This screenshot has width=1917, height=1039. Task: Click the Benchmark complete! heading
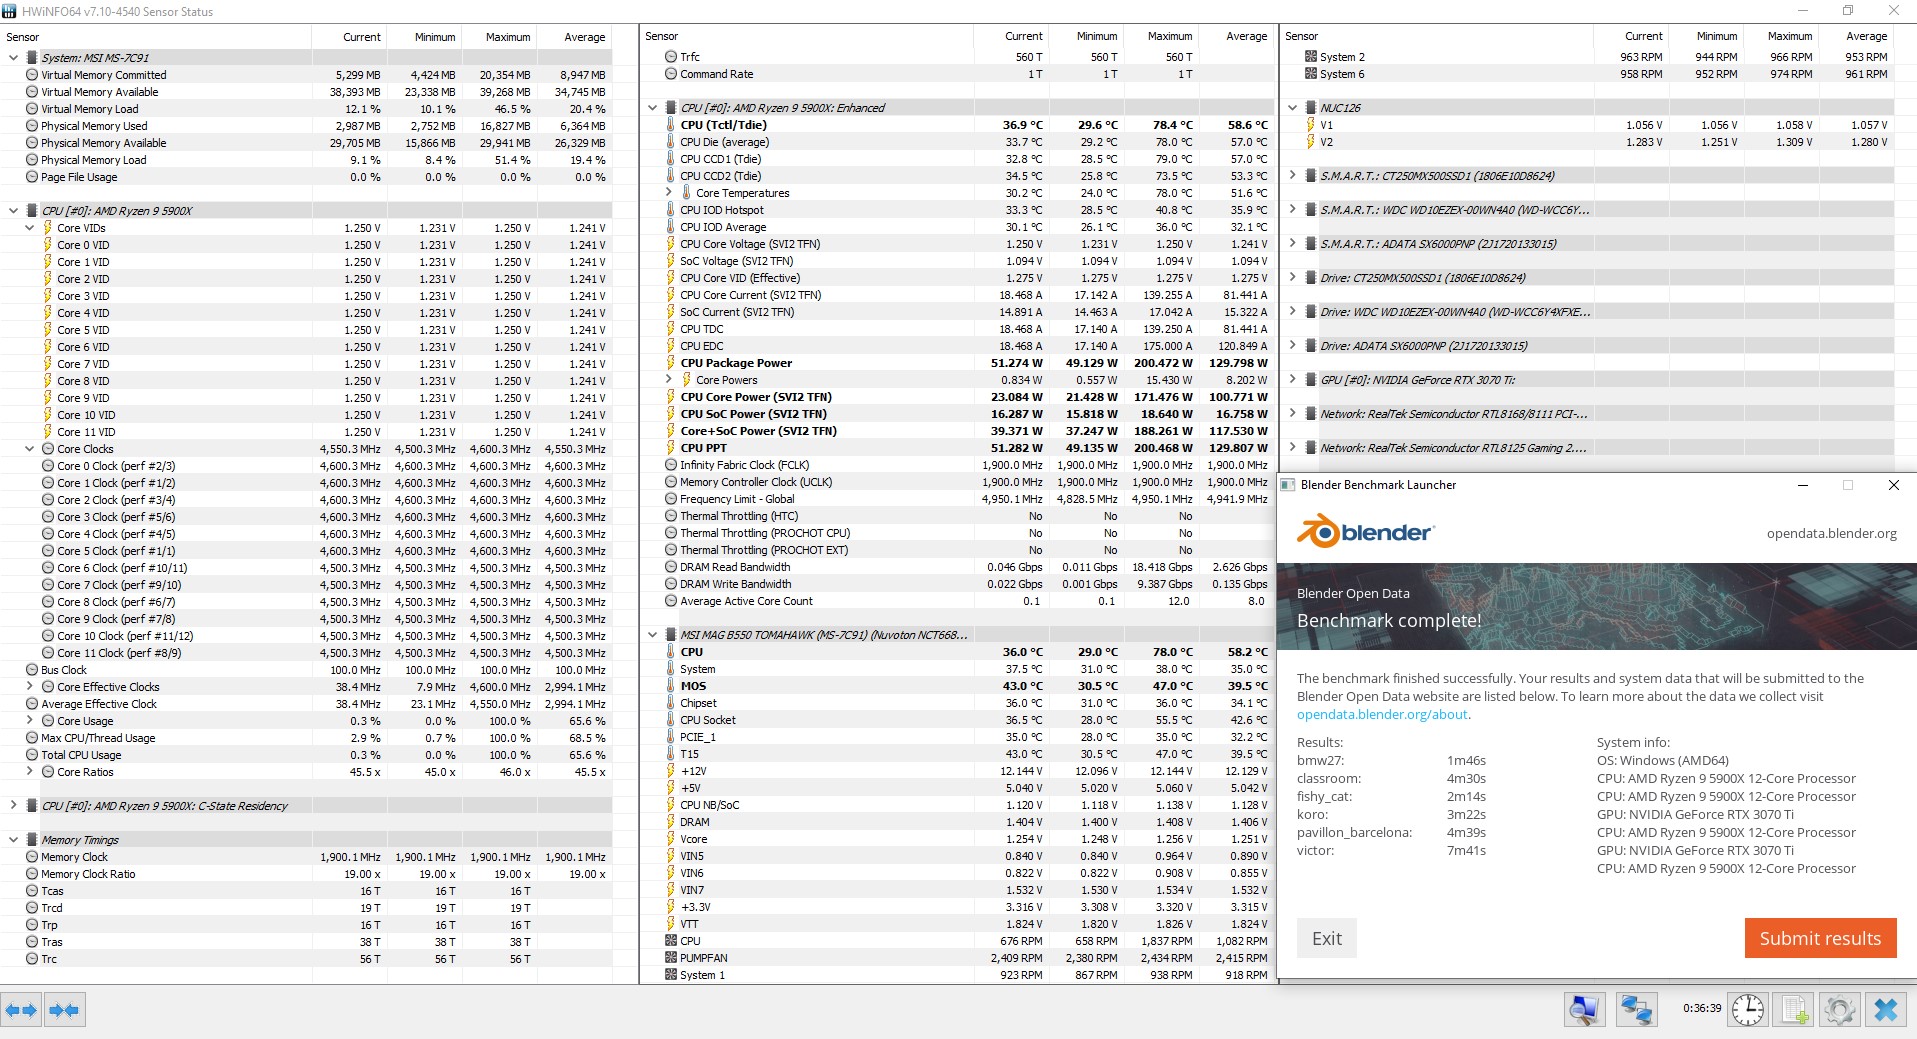(x=1389, y=620)
